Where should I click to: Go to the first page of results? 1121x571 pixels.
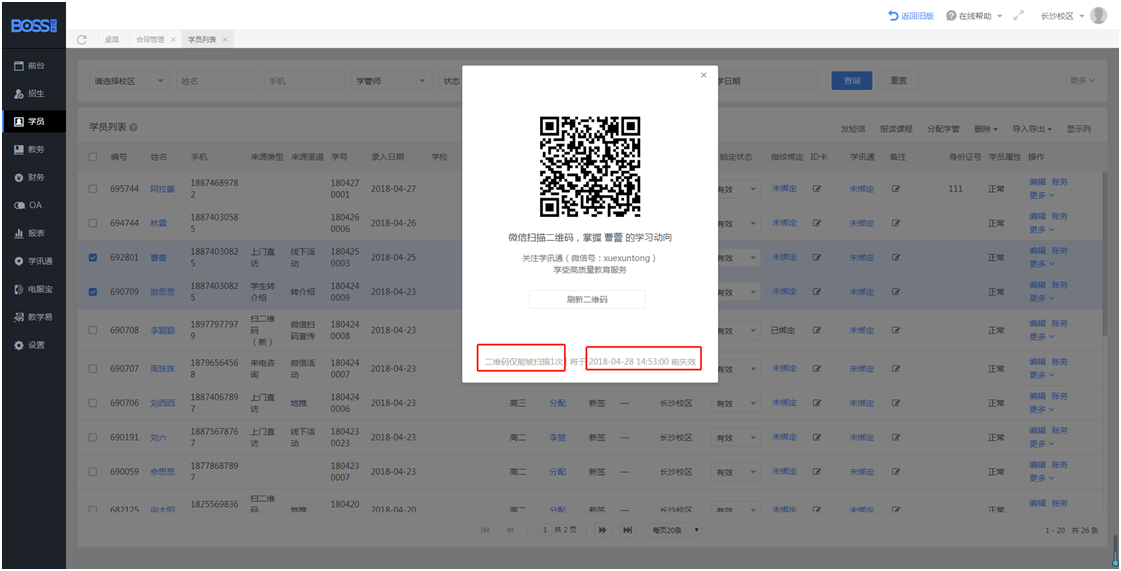pos(485,530)
